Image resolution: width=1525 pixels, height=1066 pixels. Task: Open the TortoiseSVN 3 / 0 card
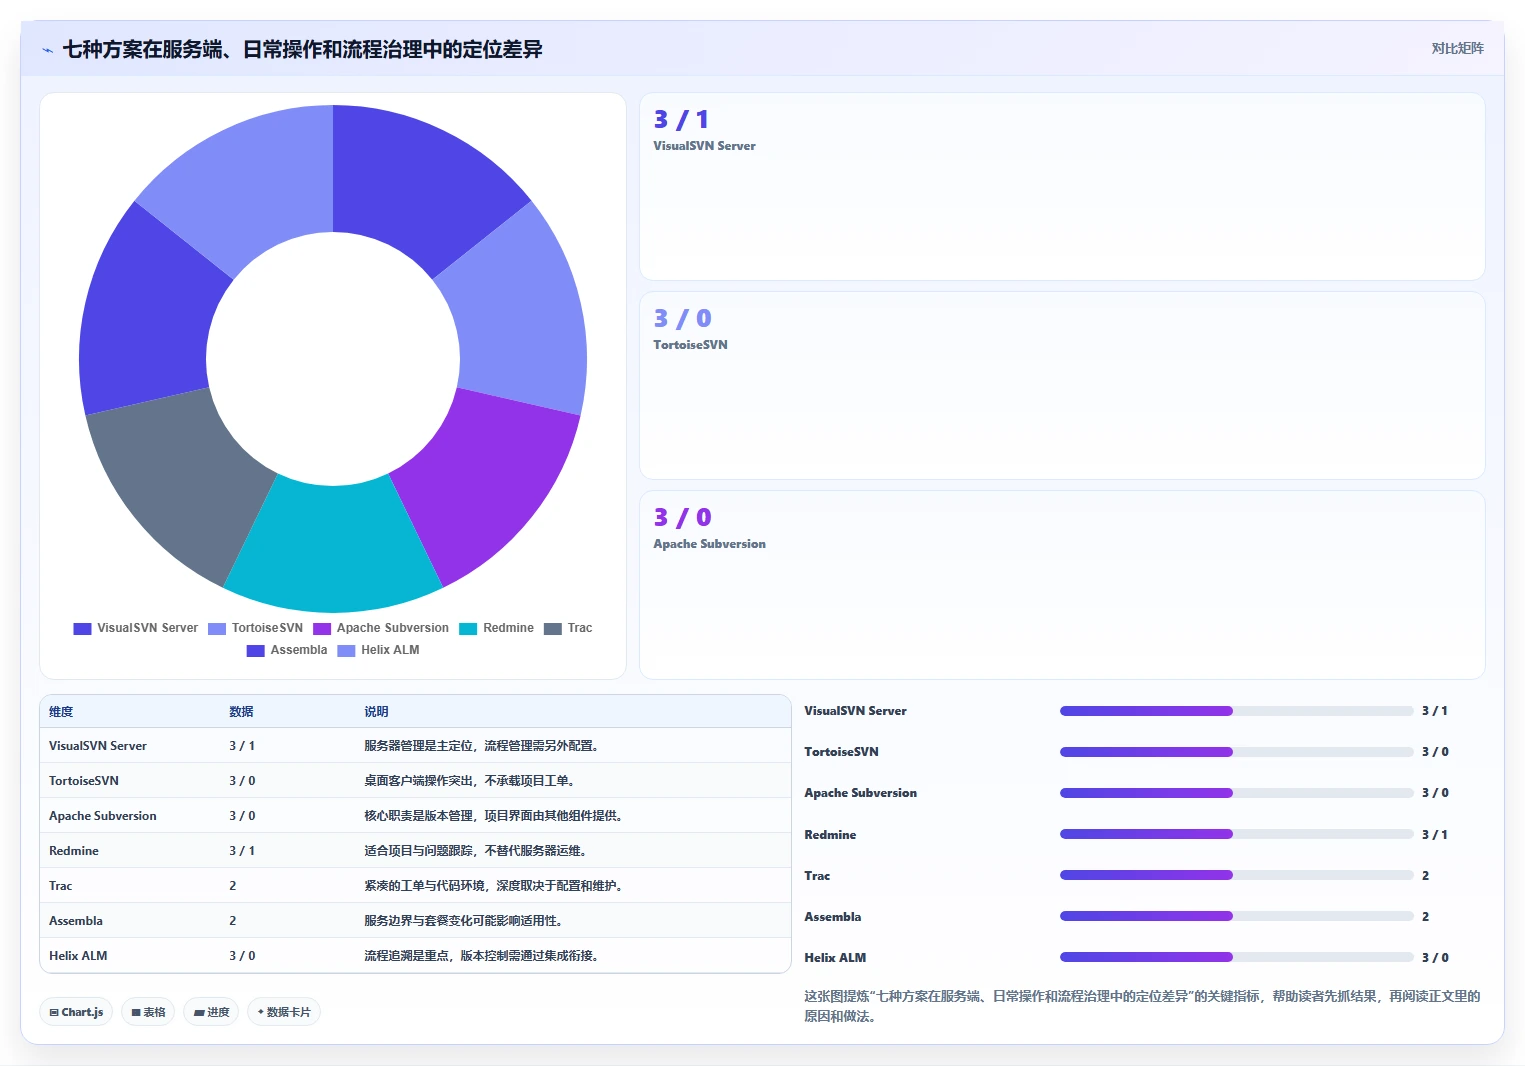click(x=1062, y=385)
